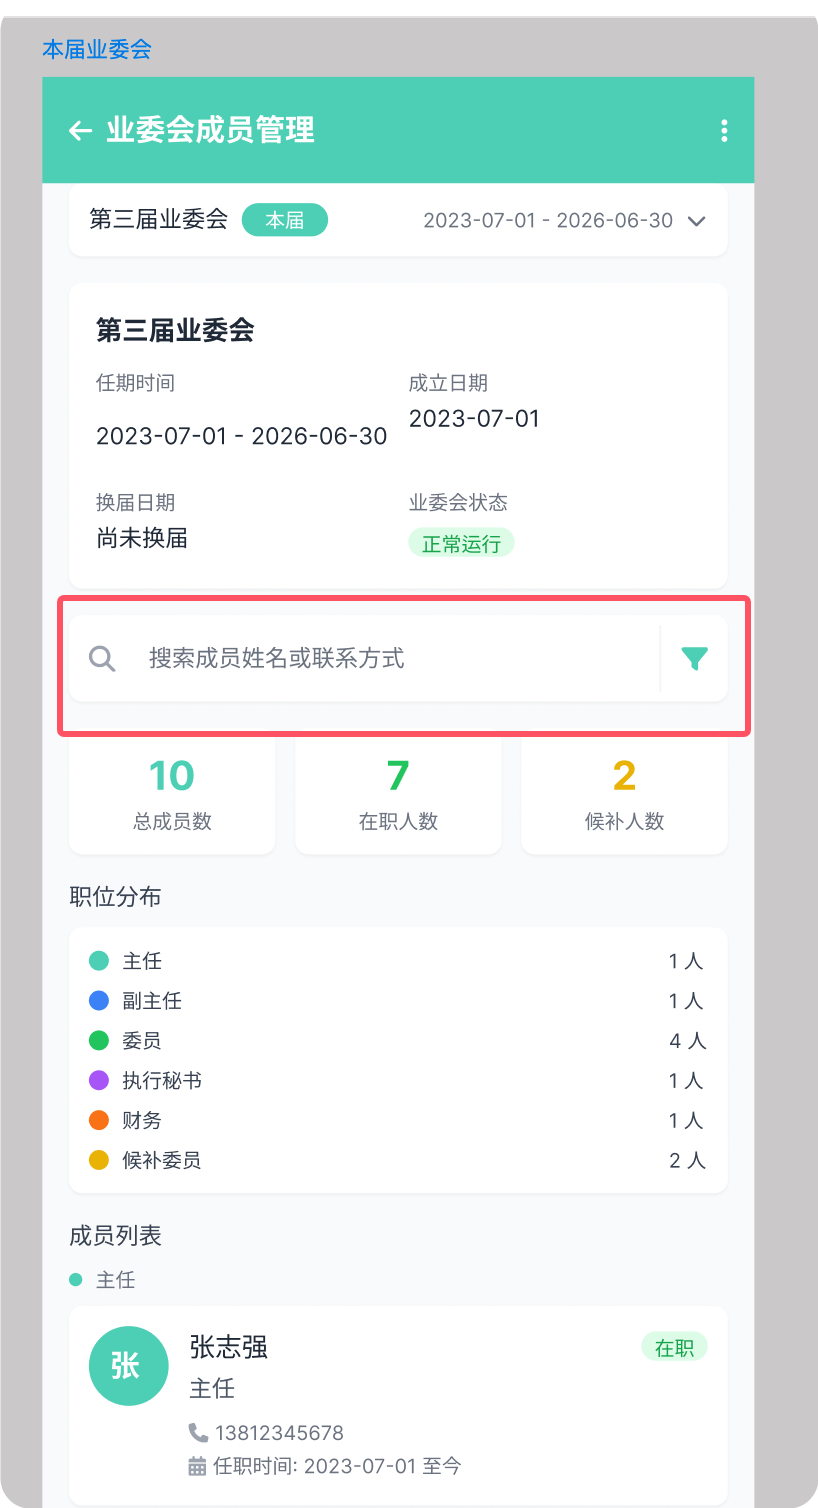
Task: Click the green filter funnel icon
Action: [694, 658]
